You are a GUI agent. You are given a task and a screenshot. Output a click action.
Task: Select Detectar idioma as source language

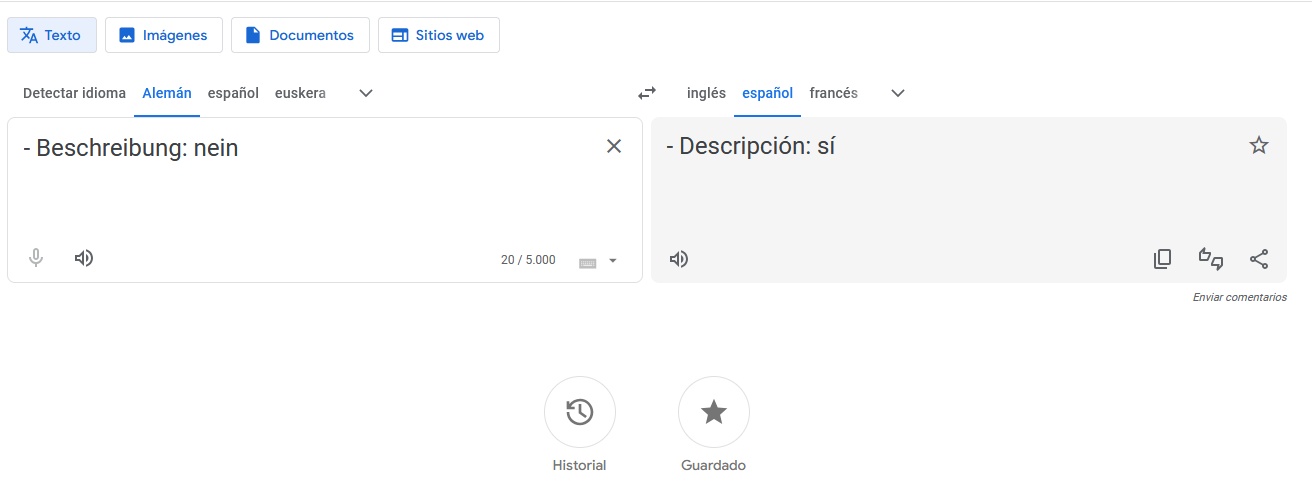click(75, 93)
